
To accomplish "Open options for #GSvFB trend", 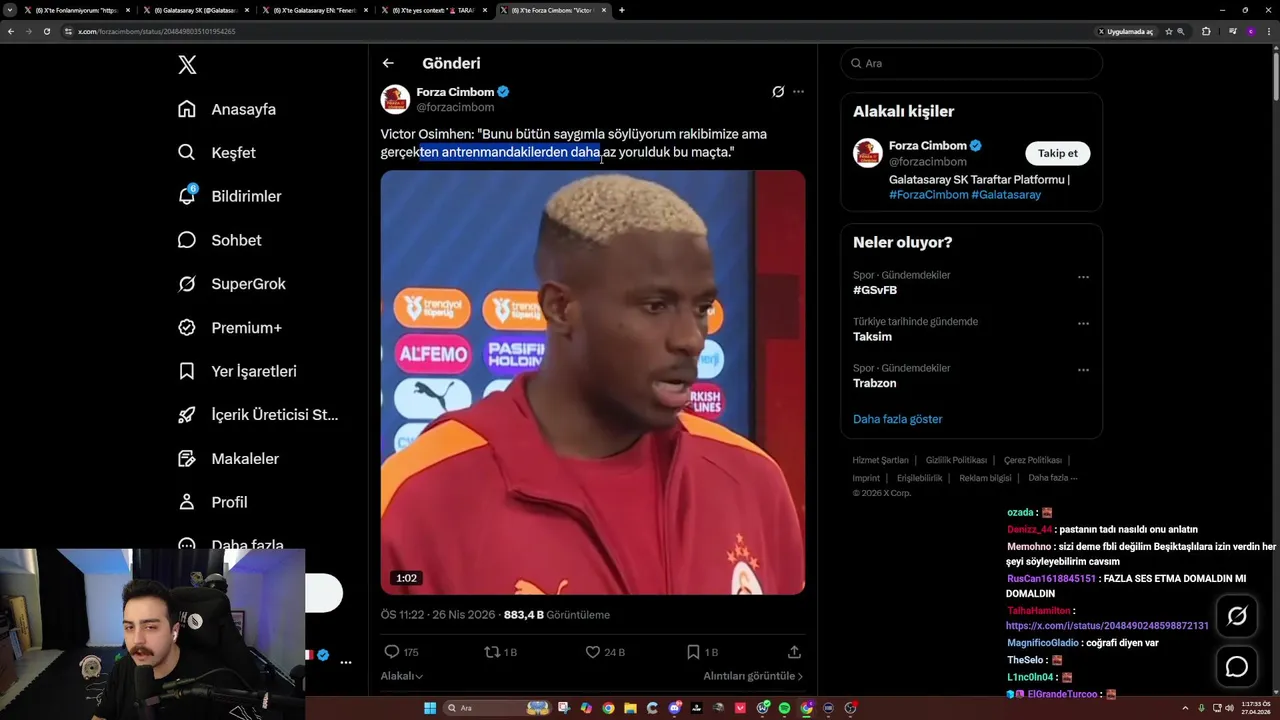I will tap(1083, 277).
